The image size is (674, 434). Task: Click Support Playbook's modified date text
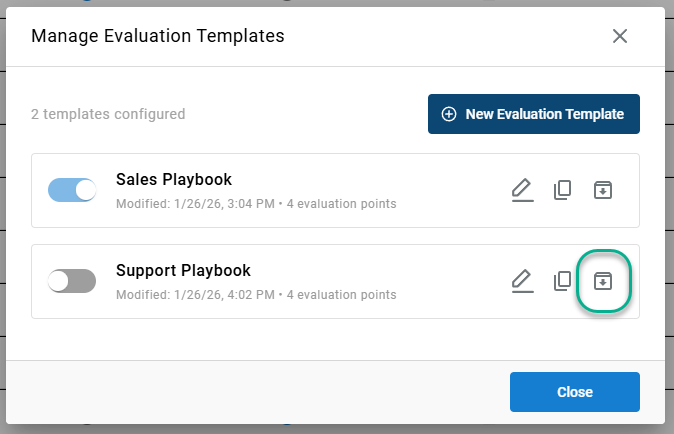(195, 295)
